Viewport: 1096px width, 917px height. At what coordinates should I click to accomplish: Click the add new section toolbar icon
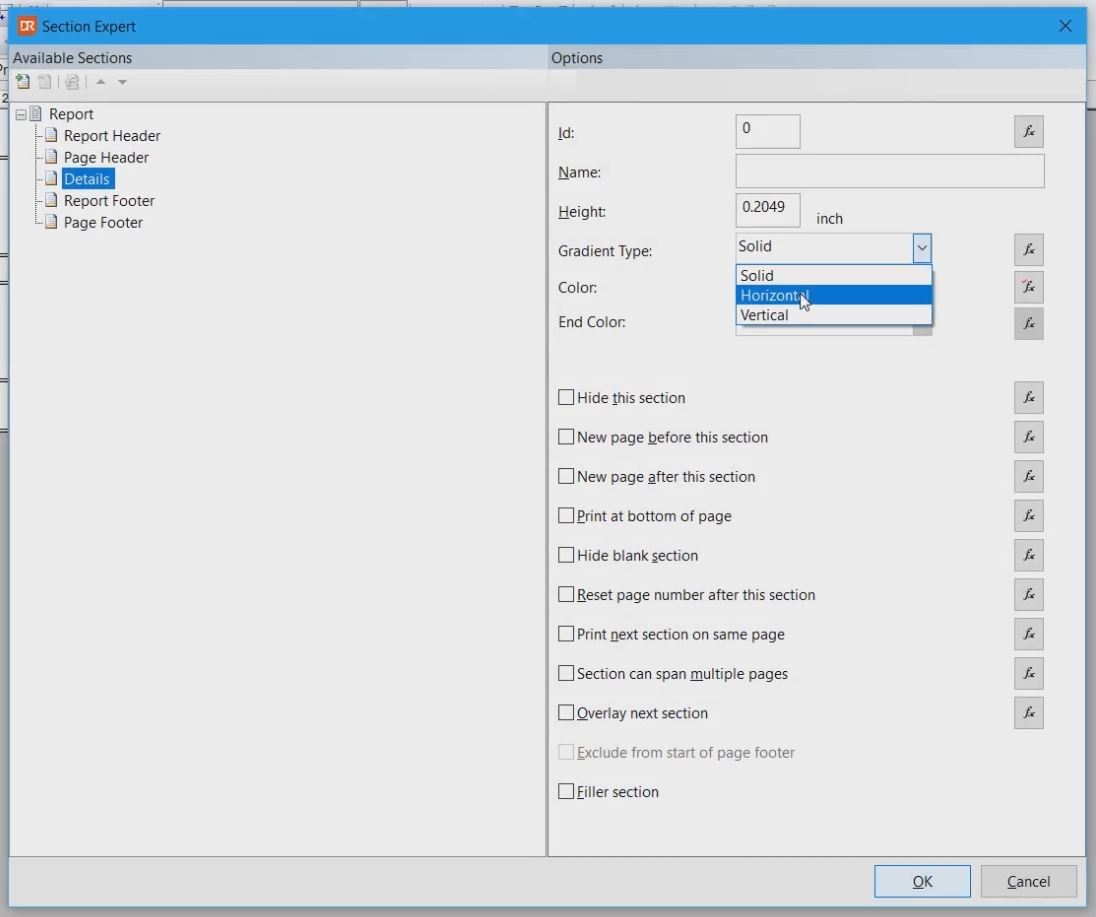[x=22, y=82]
